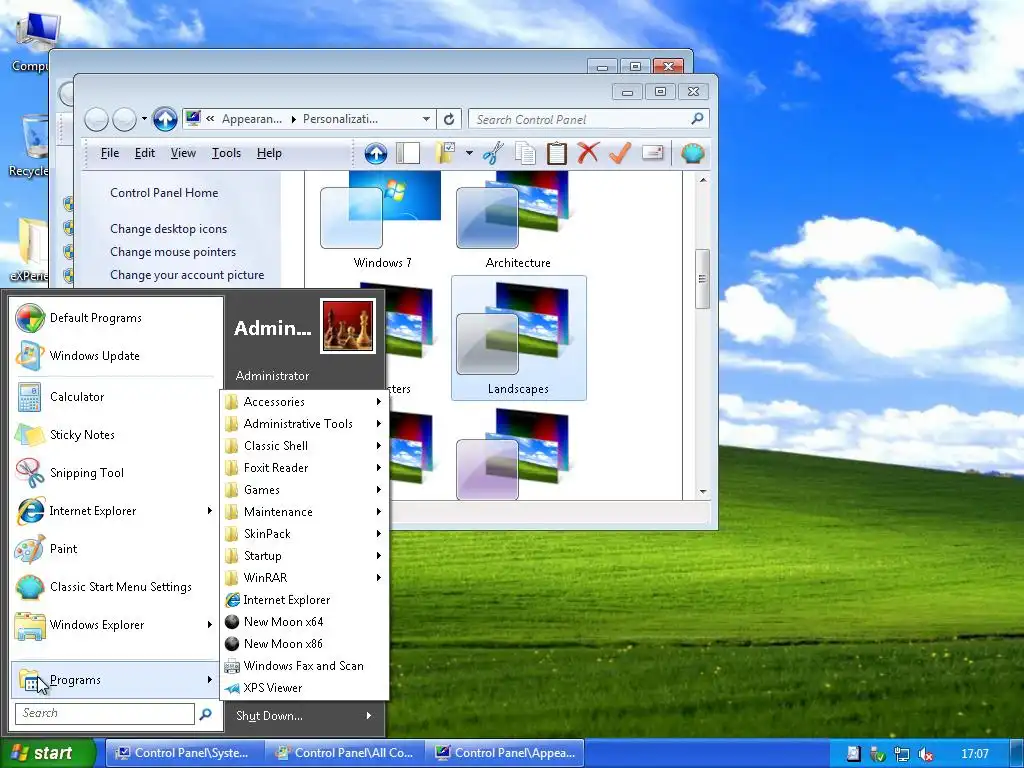Open the Help menu
The width and height of the screenshot is (1024, 768).
[269, 153]
